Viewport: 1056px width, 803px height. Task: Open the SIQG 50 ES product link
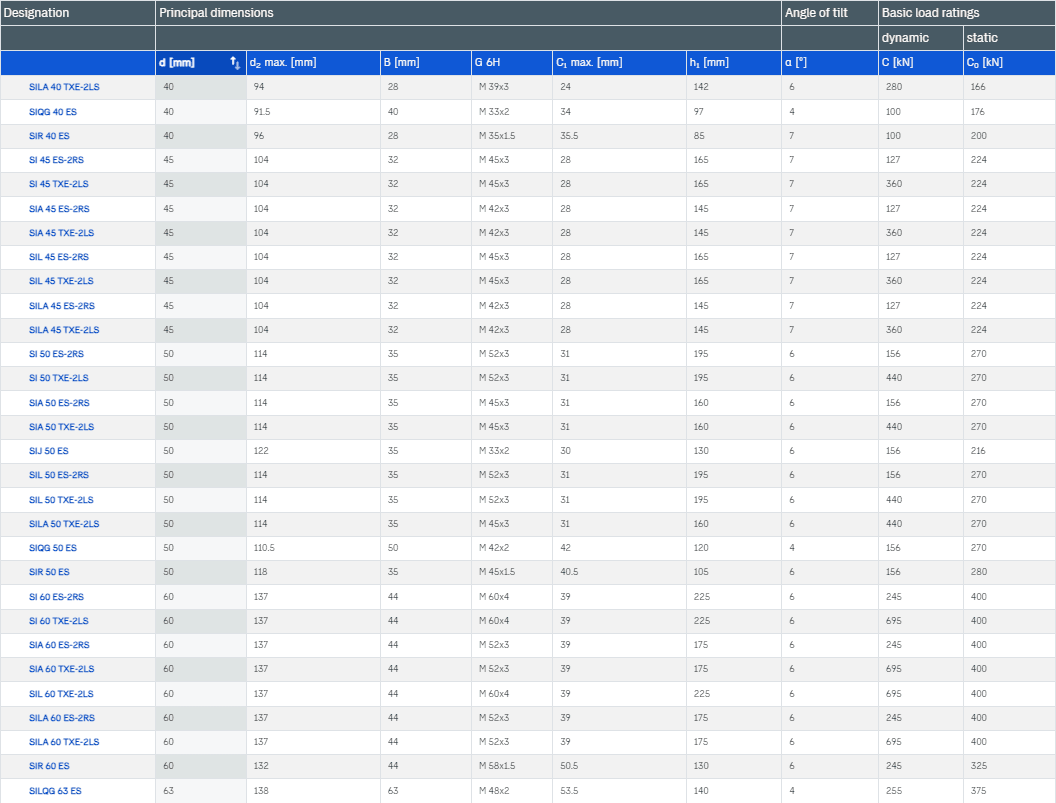tap(55, 548)
